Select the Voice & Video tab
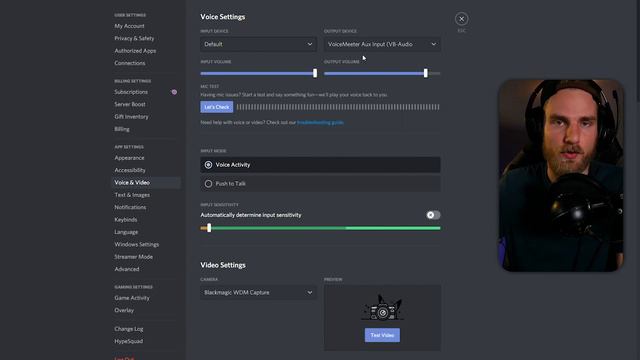This screenshot has width=640, height=360. pos(146,182)
